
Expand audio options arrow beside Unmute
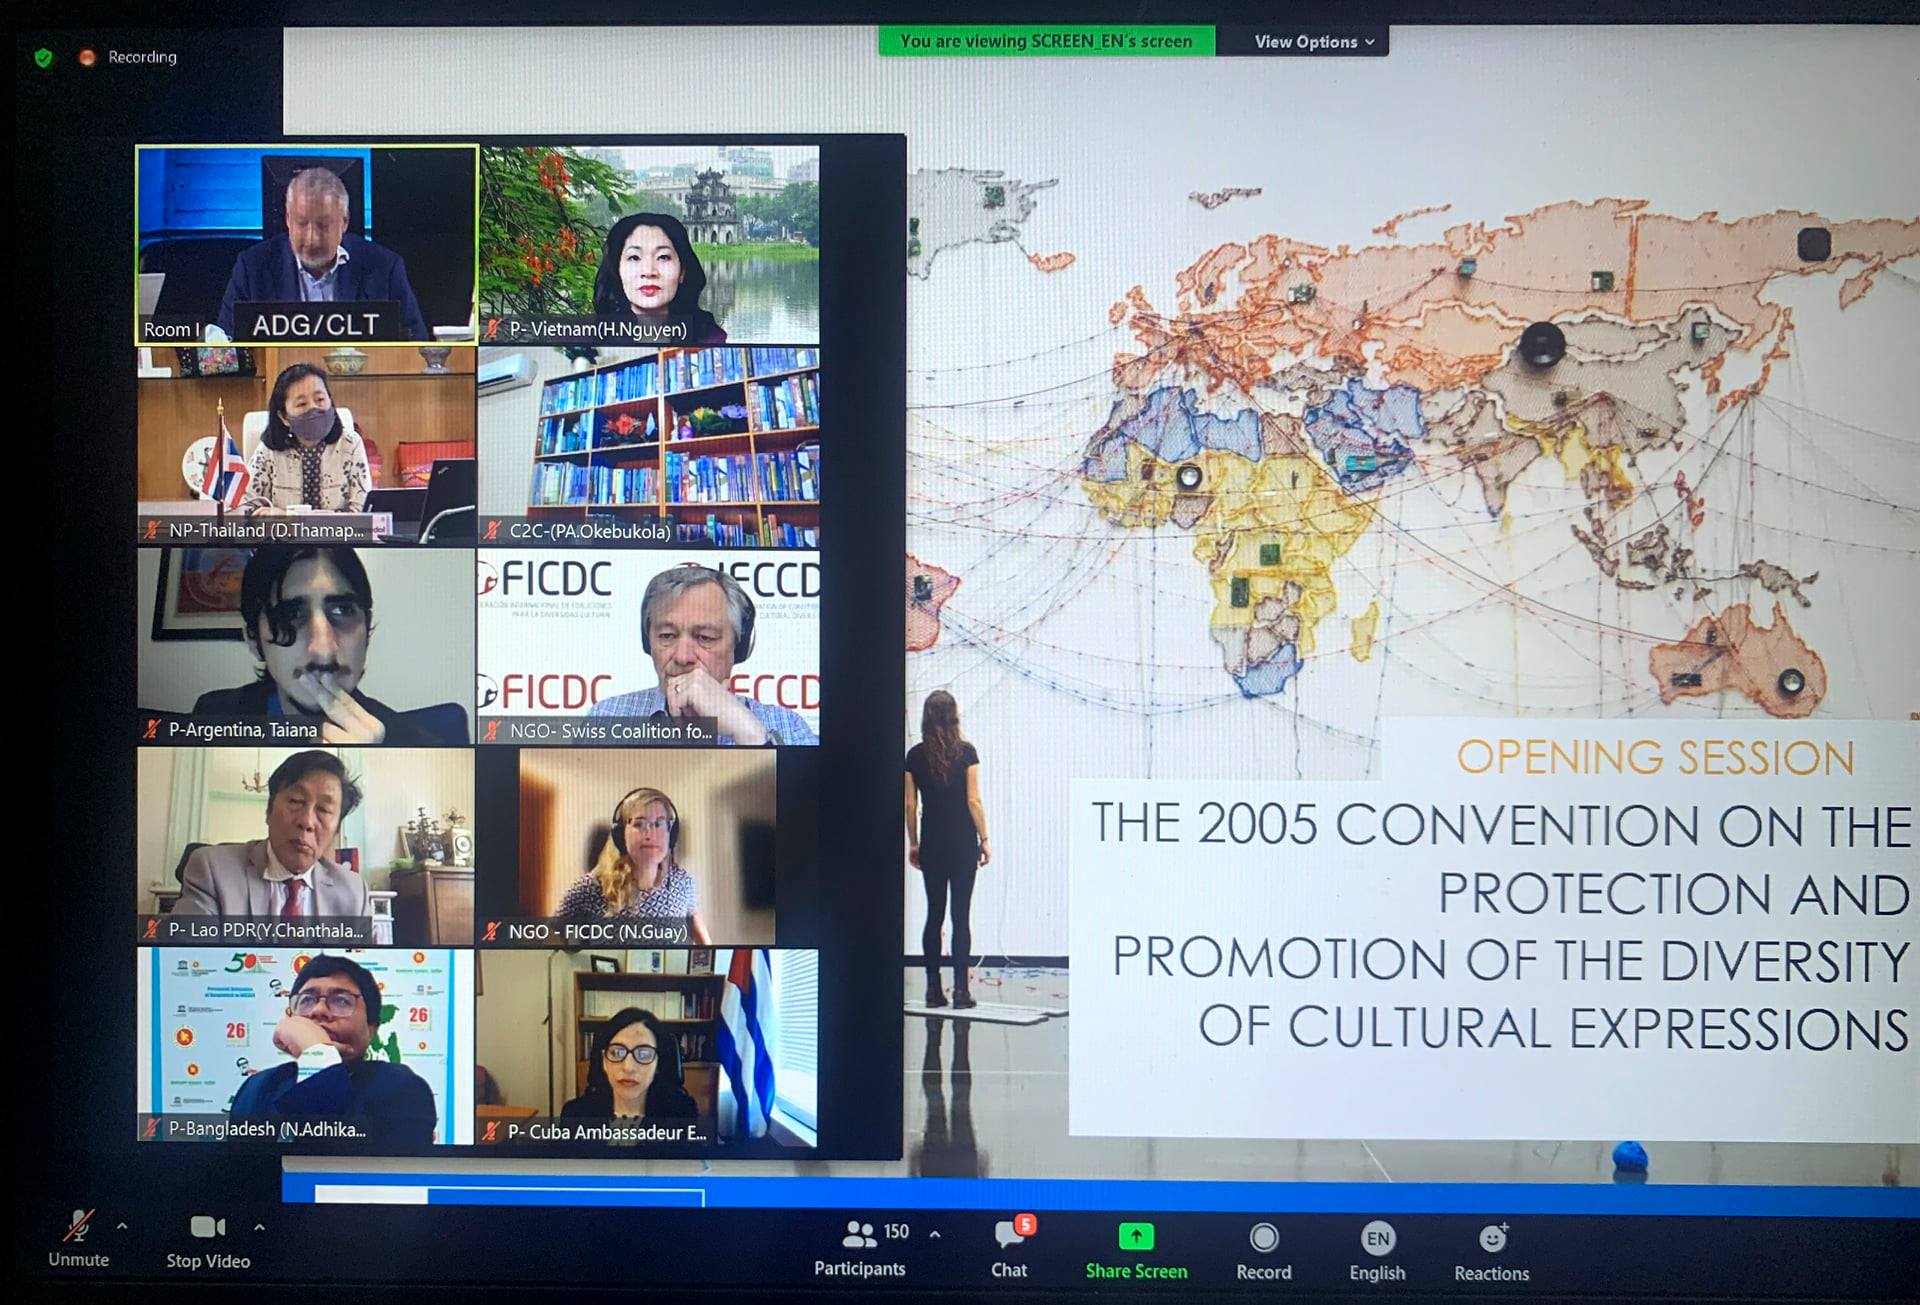[x=122, y=1225]
